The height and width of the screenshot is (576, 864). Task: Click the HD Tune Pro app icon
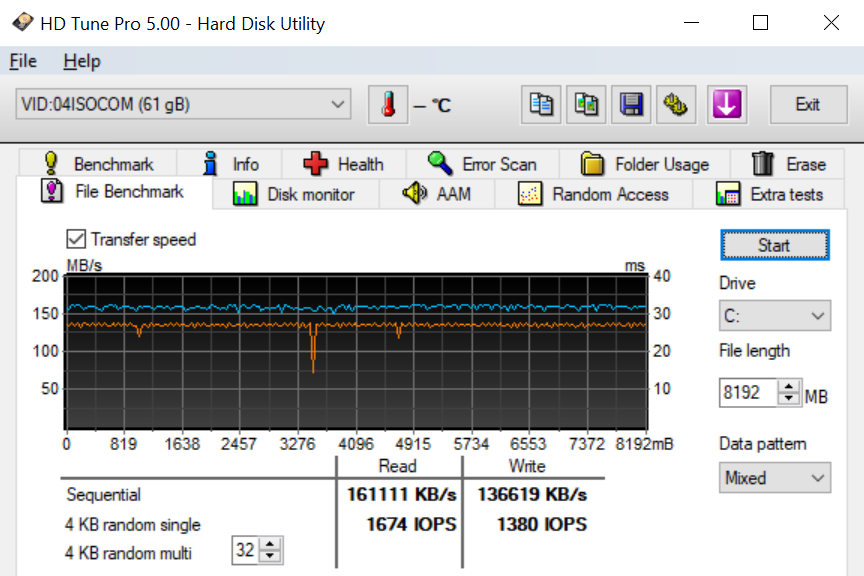(x=23, y=23)
